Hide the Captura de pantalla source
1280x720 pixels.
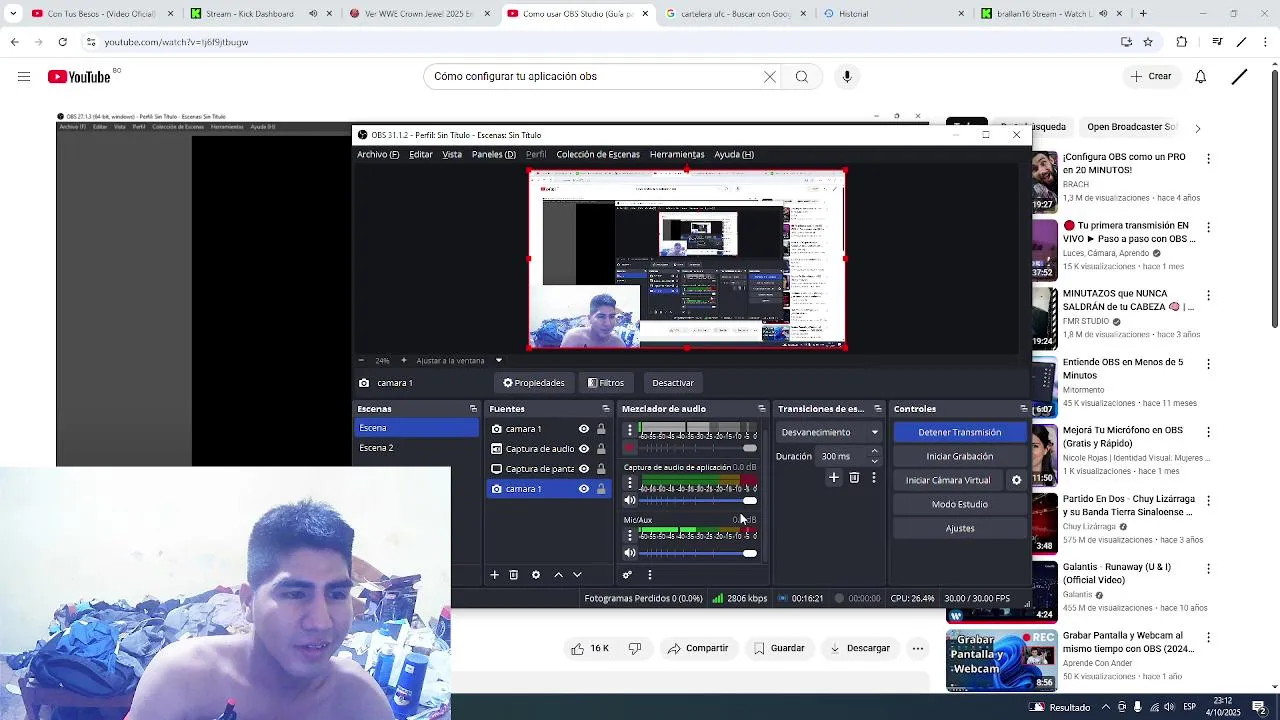[x=584, y=469]
